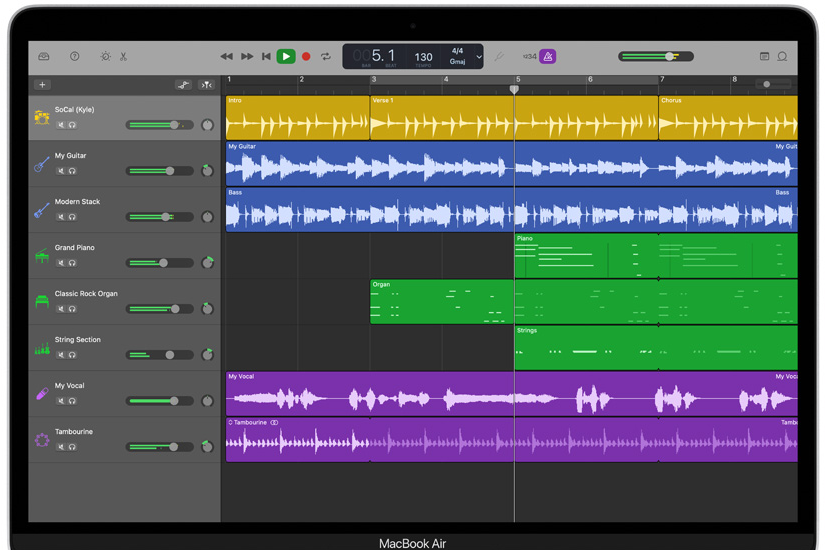Screen dimensions: 825x550
Task: Select the SoCal (Kyle) drum kit icon
Action: 42,117
